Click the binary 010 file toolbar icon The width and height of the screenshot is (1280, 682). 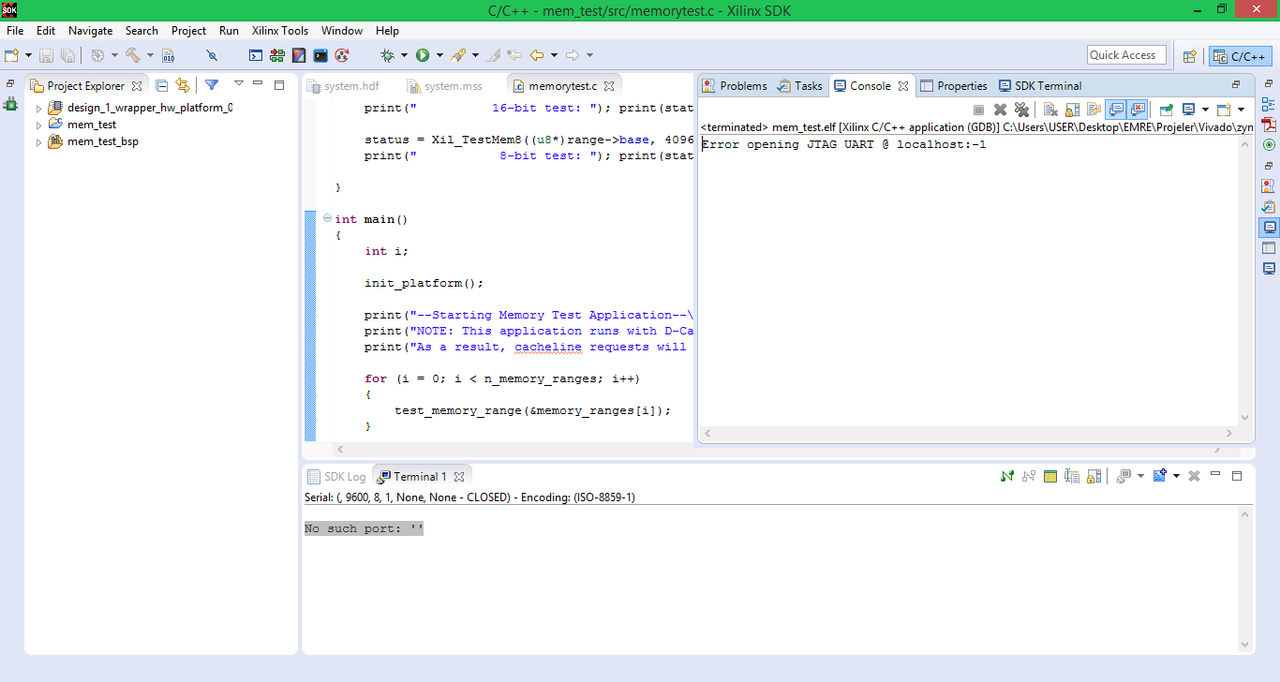[168, 55]
